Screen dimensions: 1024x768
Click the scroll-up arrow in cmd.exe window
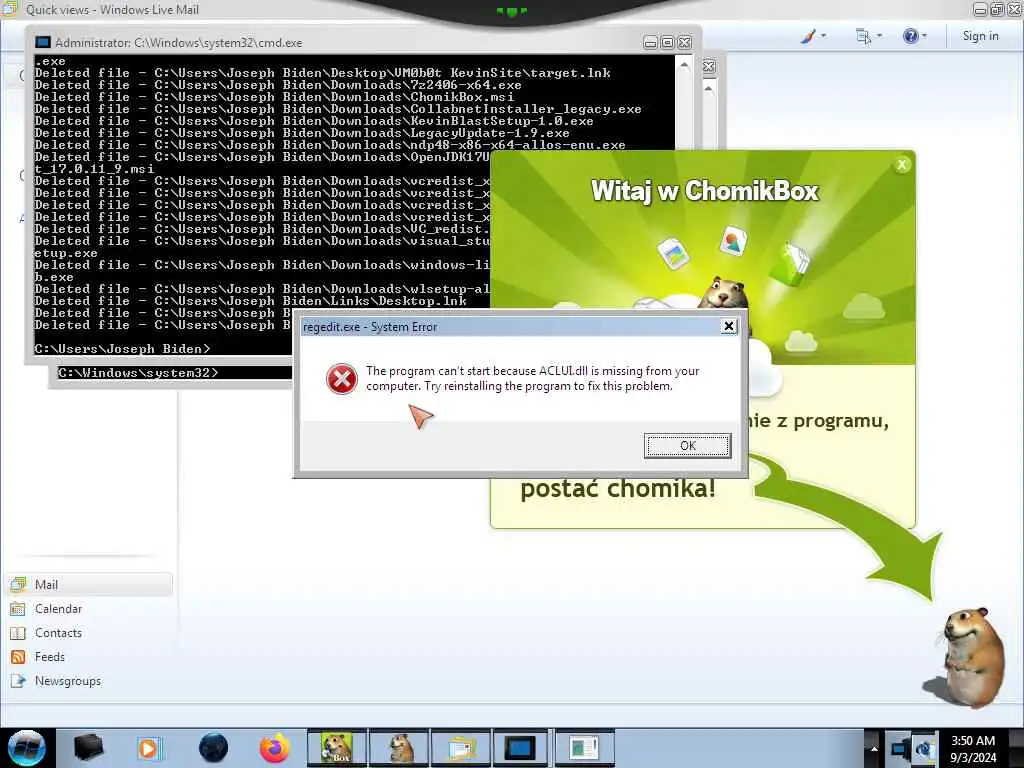coord(684,65)
